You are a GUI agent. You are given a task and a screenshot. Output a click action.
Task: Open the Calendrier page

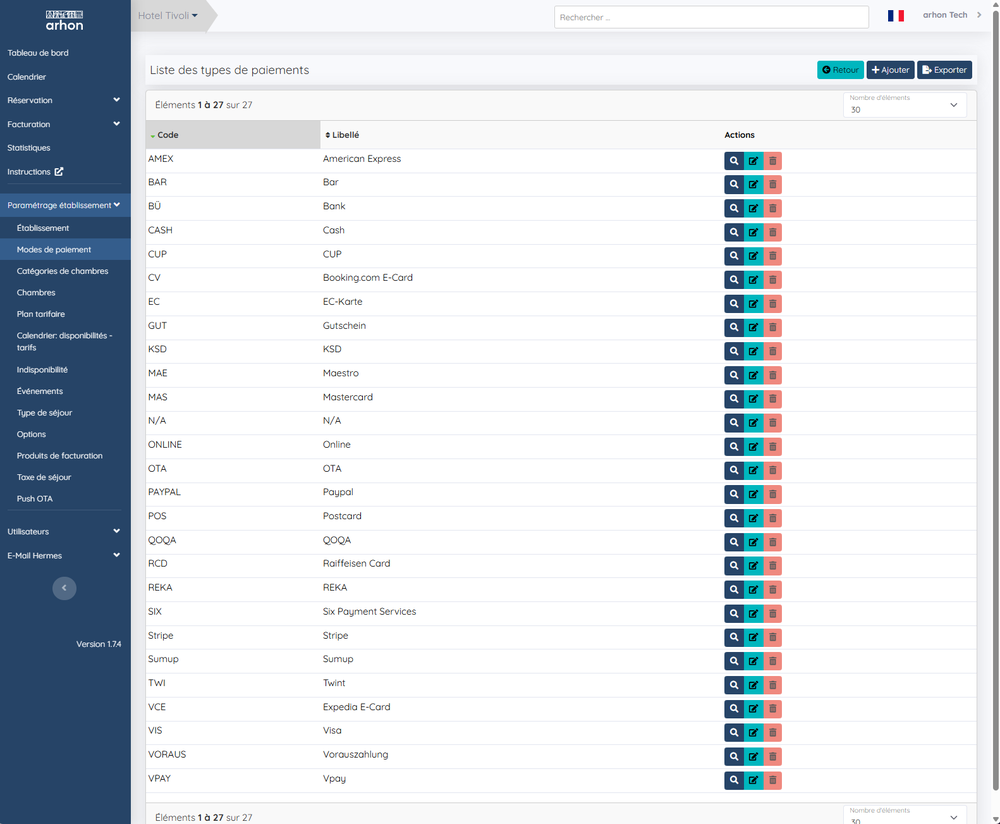pyautogui.click(x=27, y=77)
